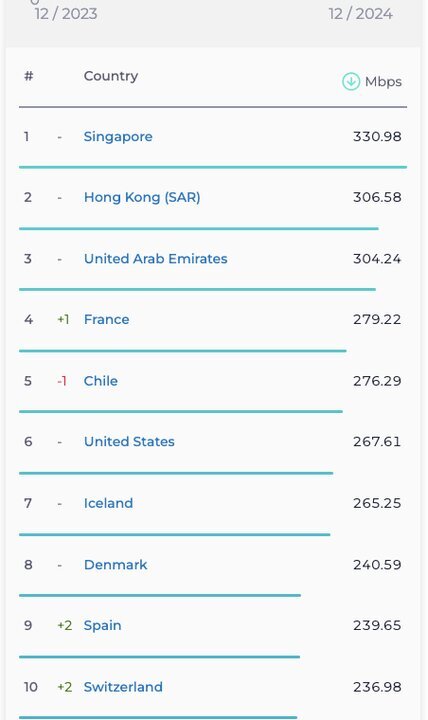Select the 12 / 2023 date label
The width and height of the screenshot is (428, 720).
pyautogui.click(x=66, y=14)
